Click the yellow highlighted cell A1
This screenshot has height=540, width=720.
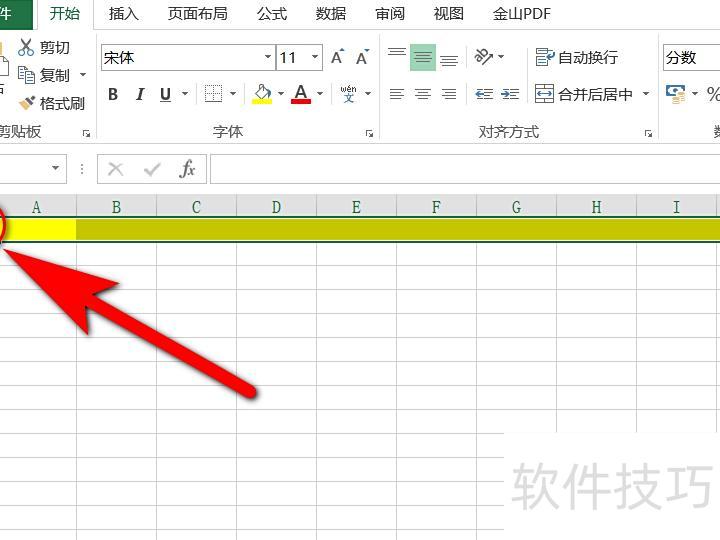(x=38, y=230)
